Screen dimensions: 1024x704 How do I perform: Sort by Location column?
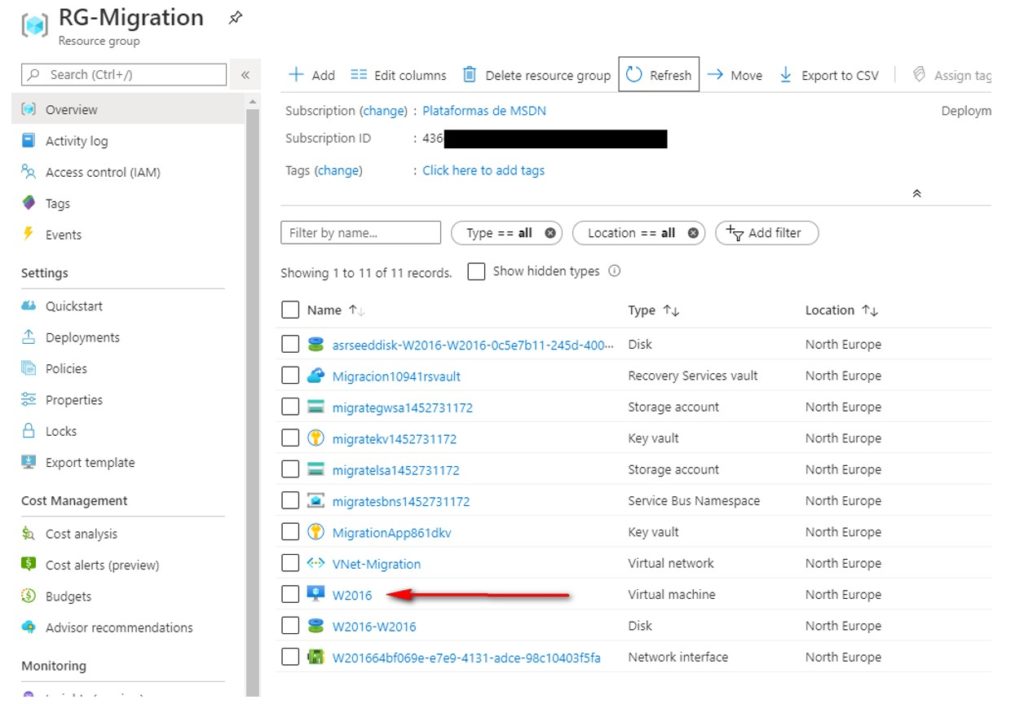point(842,310)
